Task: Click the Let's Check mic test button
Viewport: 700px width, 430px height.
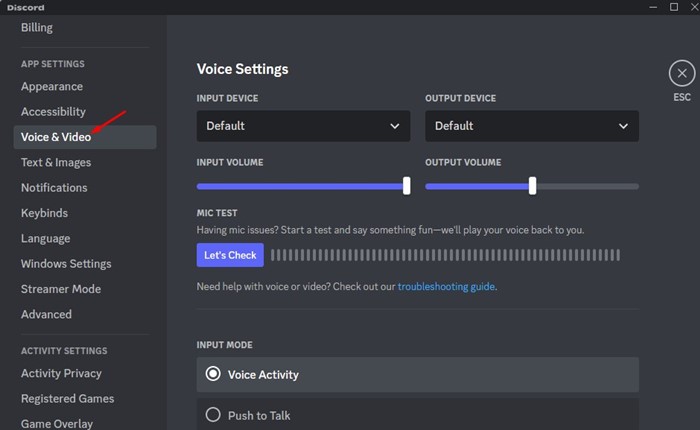Action: [230, 255]
